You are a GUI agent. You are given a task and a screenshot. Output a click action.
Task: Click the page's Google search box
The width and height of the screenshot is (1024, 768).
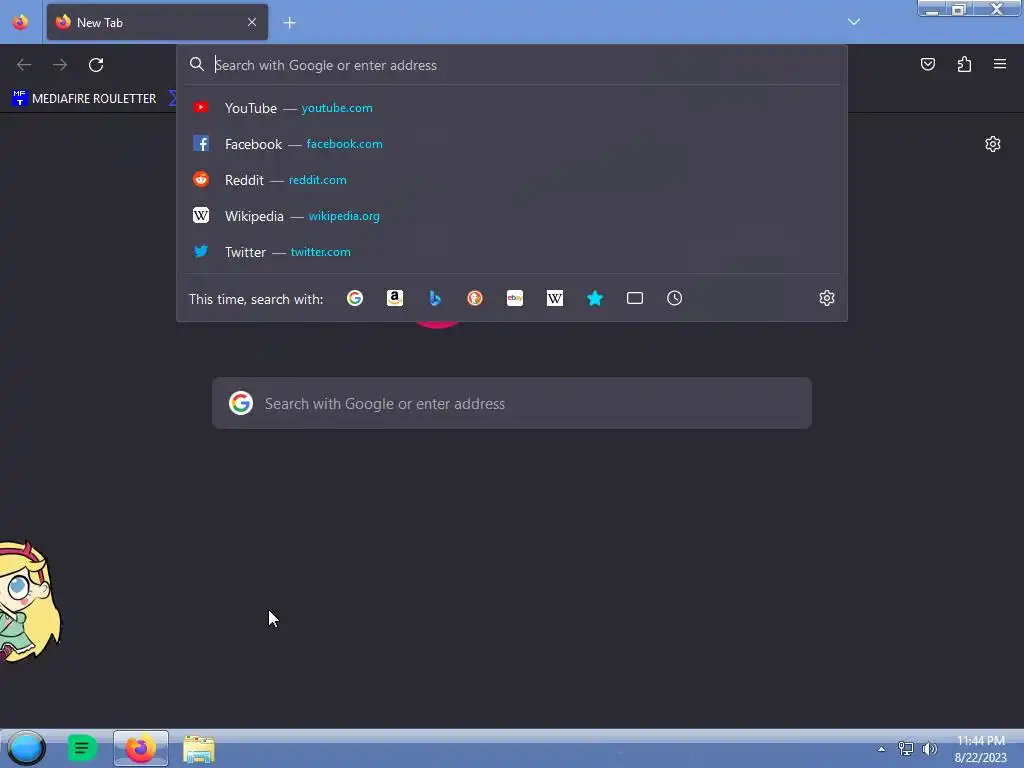[512, 403]
